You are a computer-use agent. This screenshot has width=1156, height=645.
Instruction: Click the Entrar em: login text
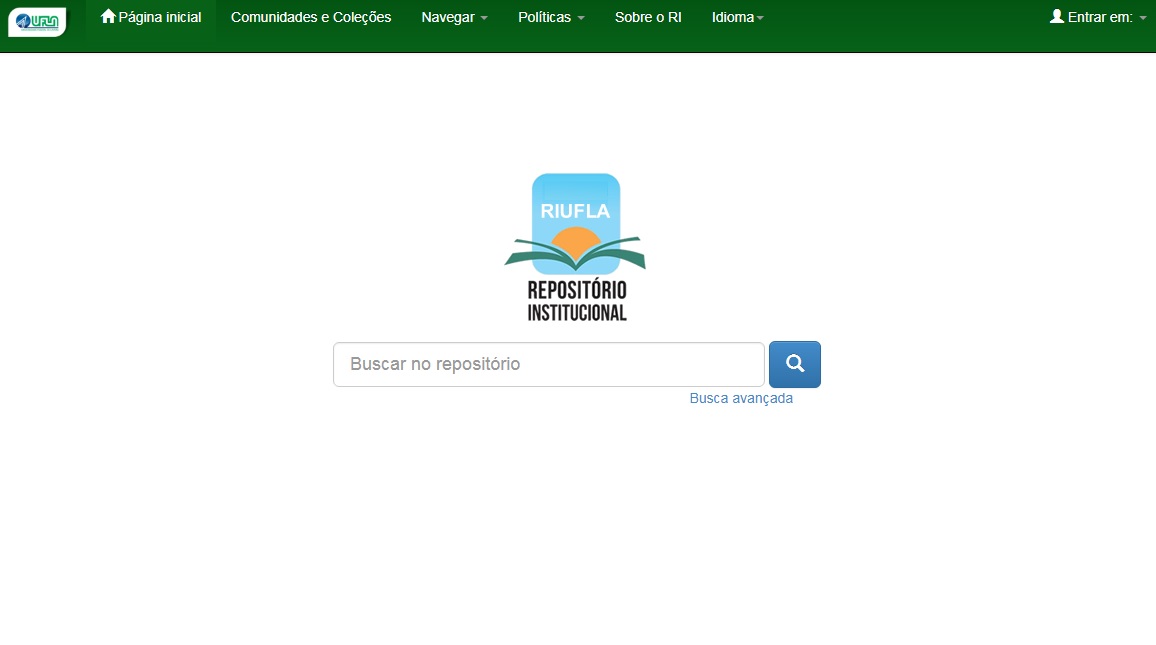tap(1100, 17)
